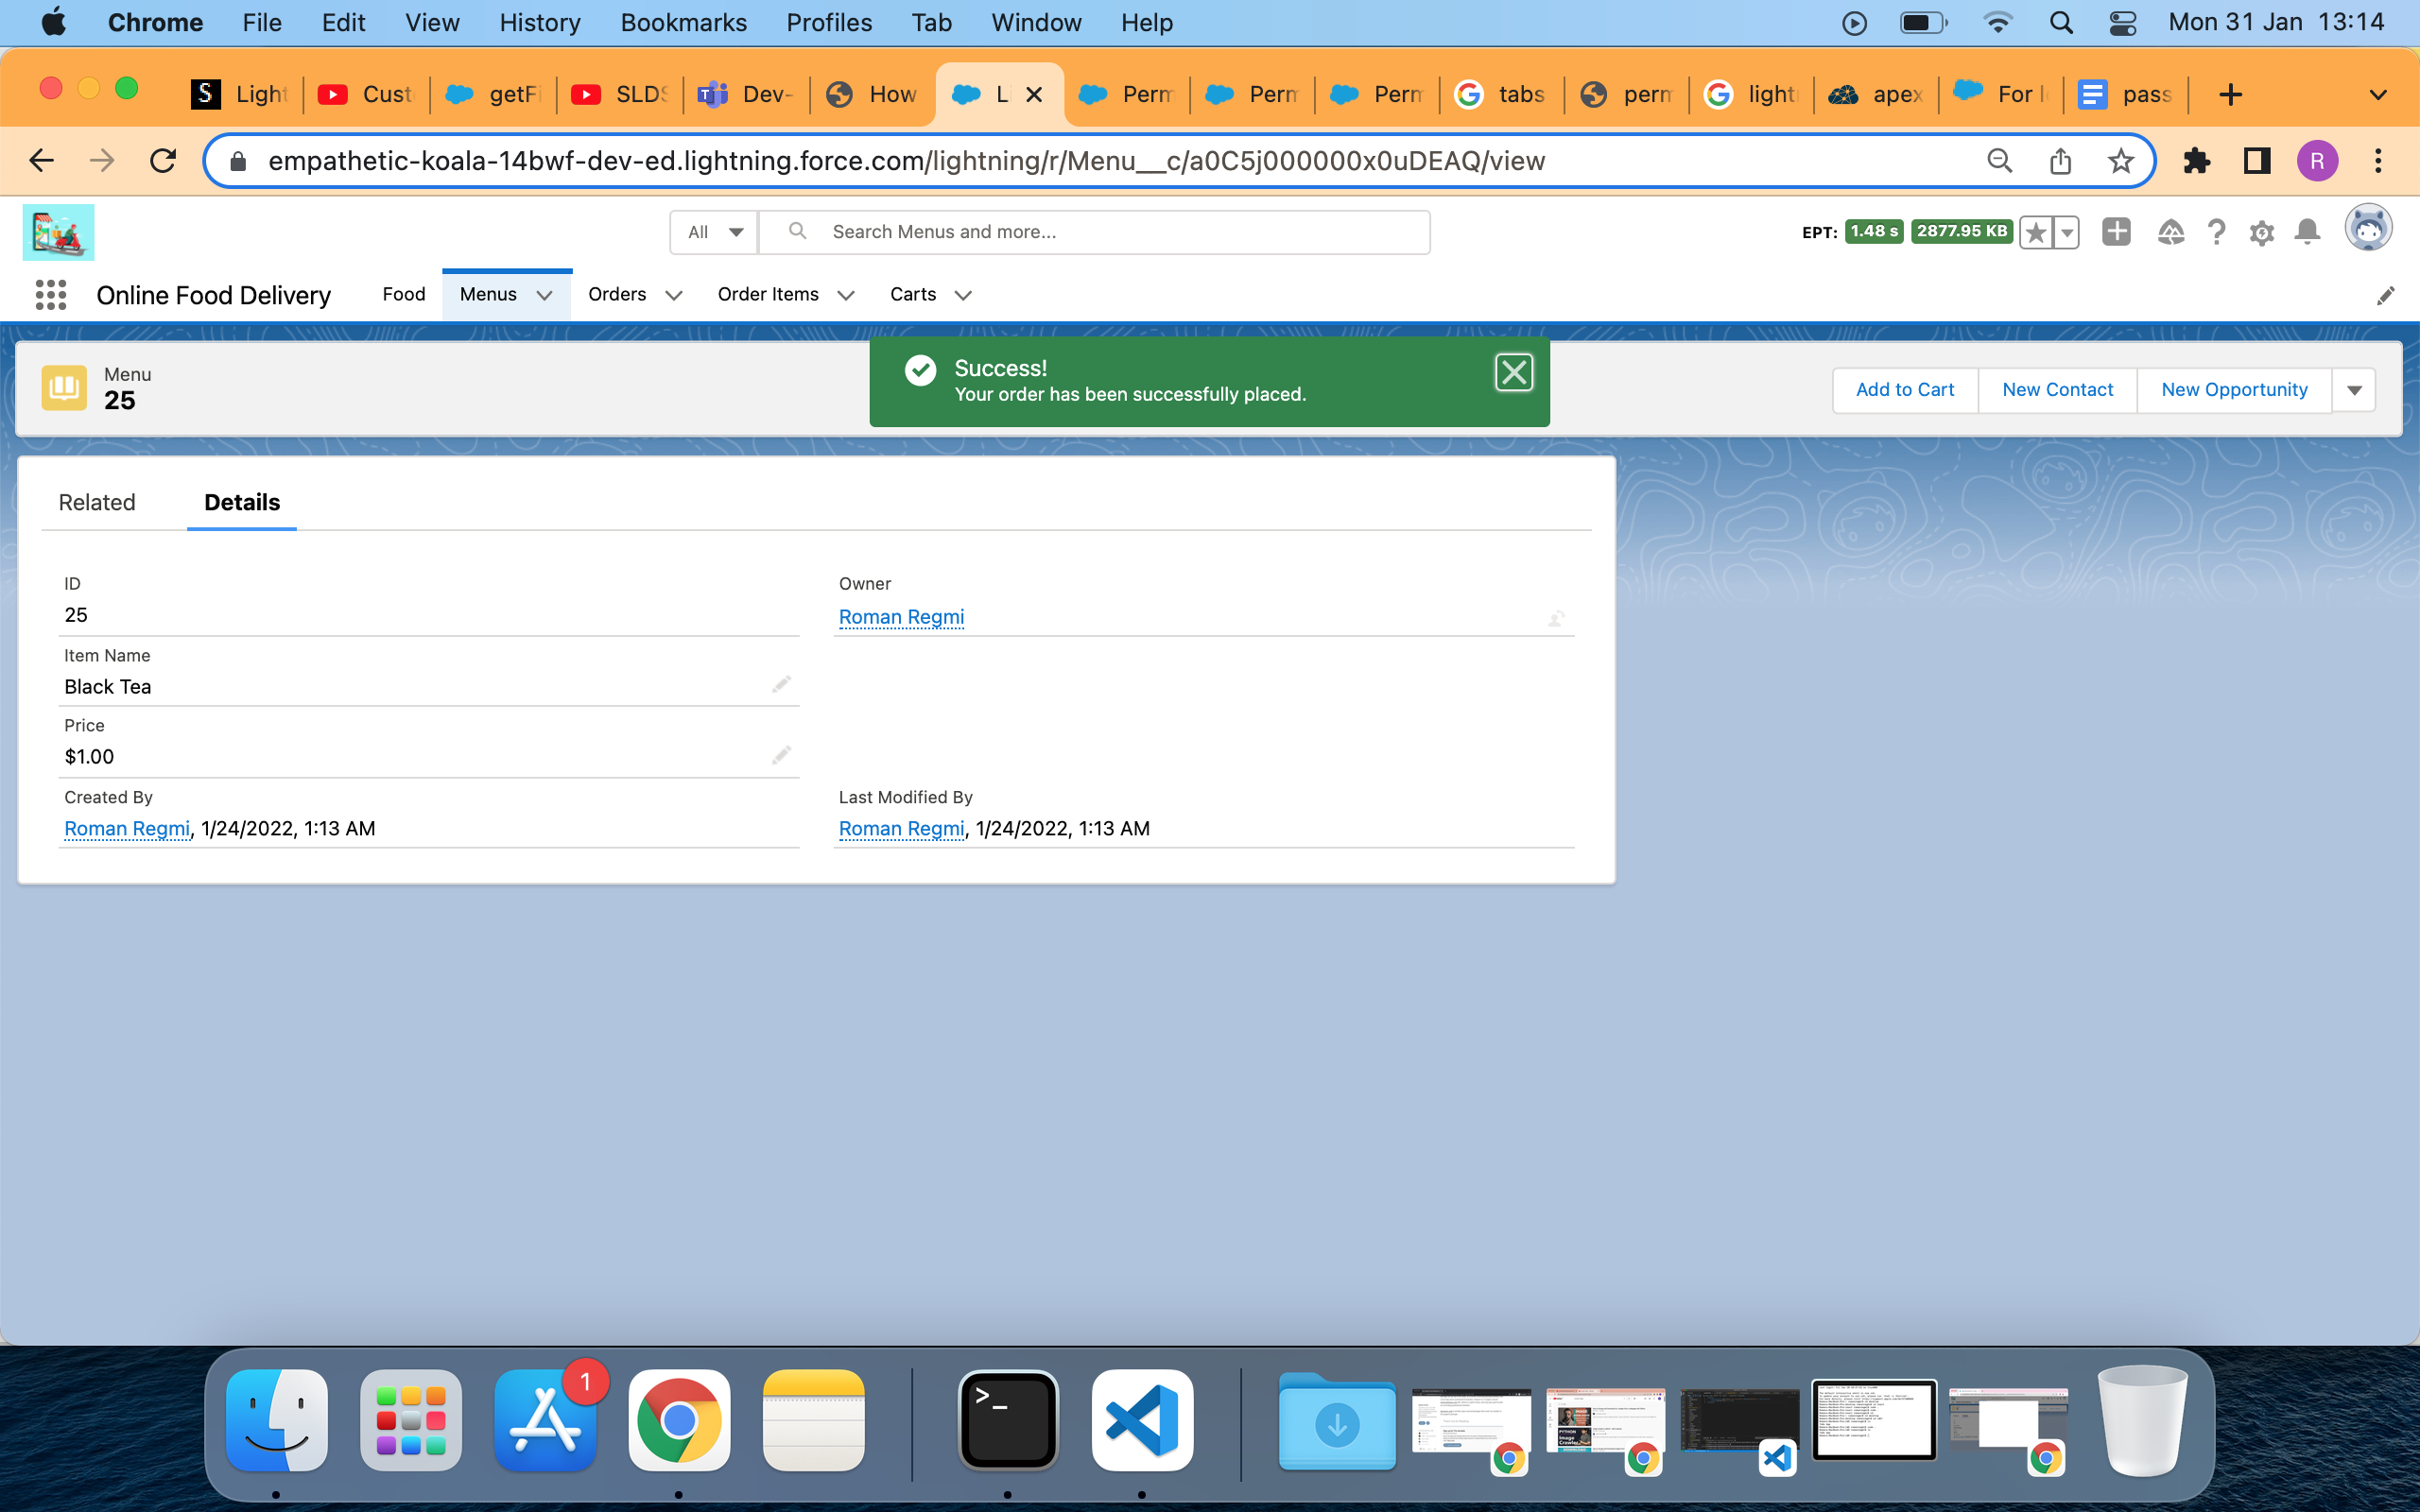Switch to the Related tab
The width and height of the screenshot is (2420, 1512).
(97, 502)
